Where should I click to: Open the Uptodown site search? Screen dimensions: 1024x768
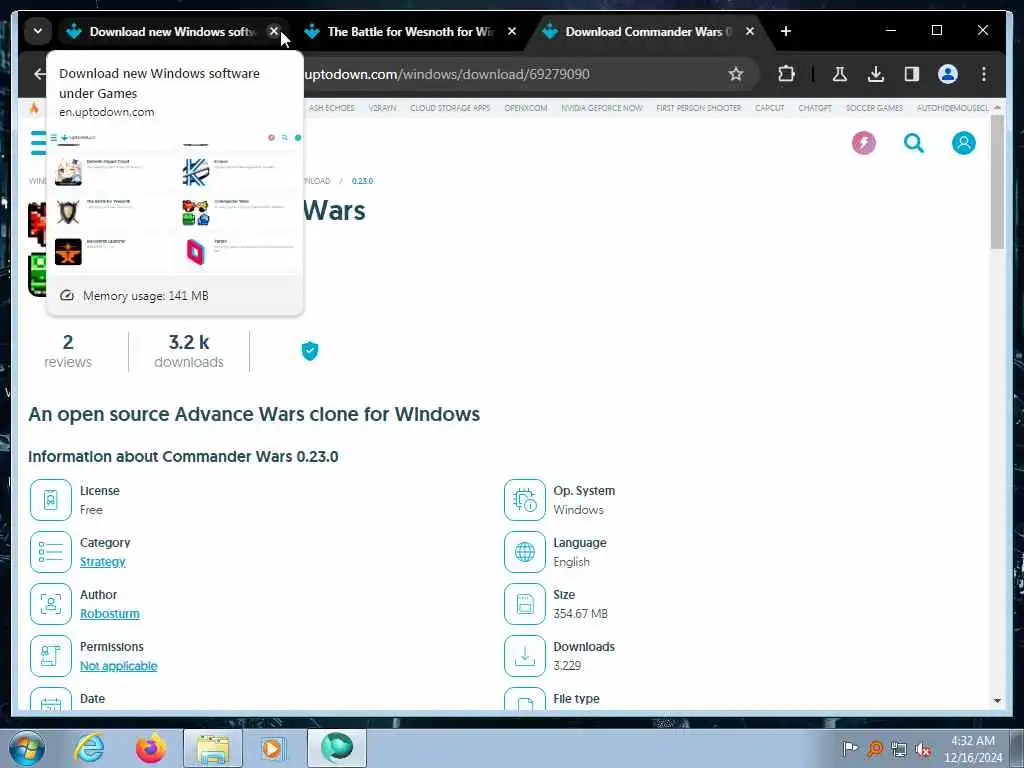(x=914, y=142)
